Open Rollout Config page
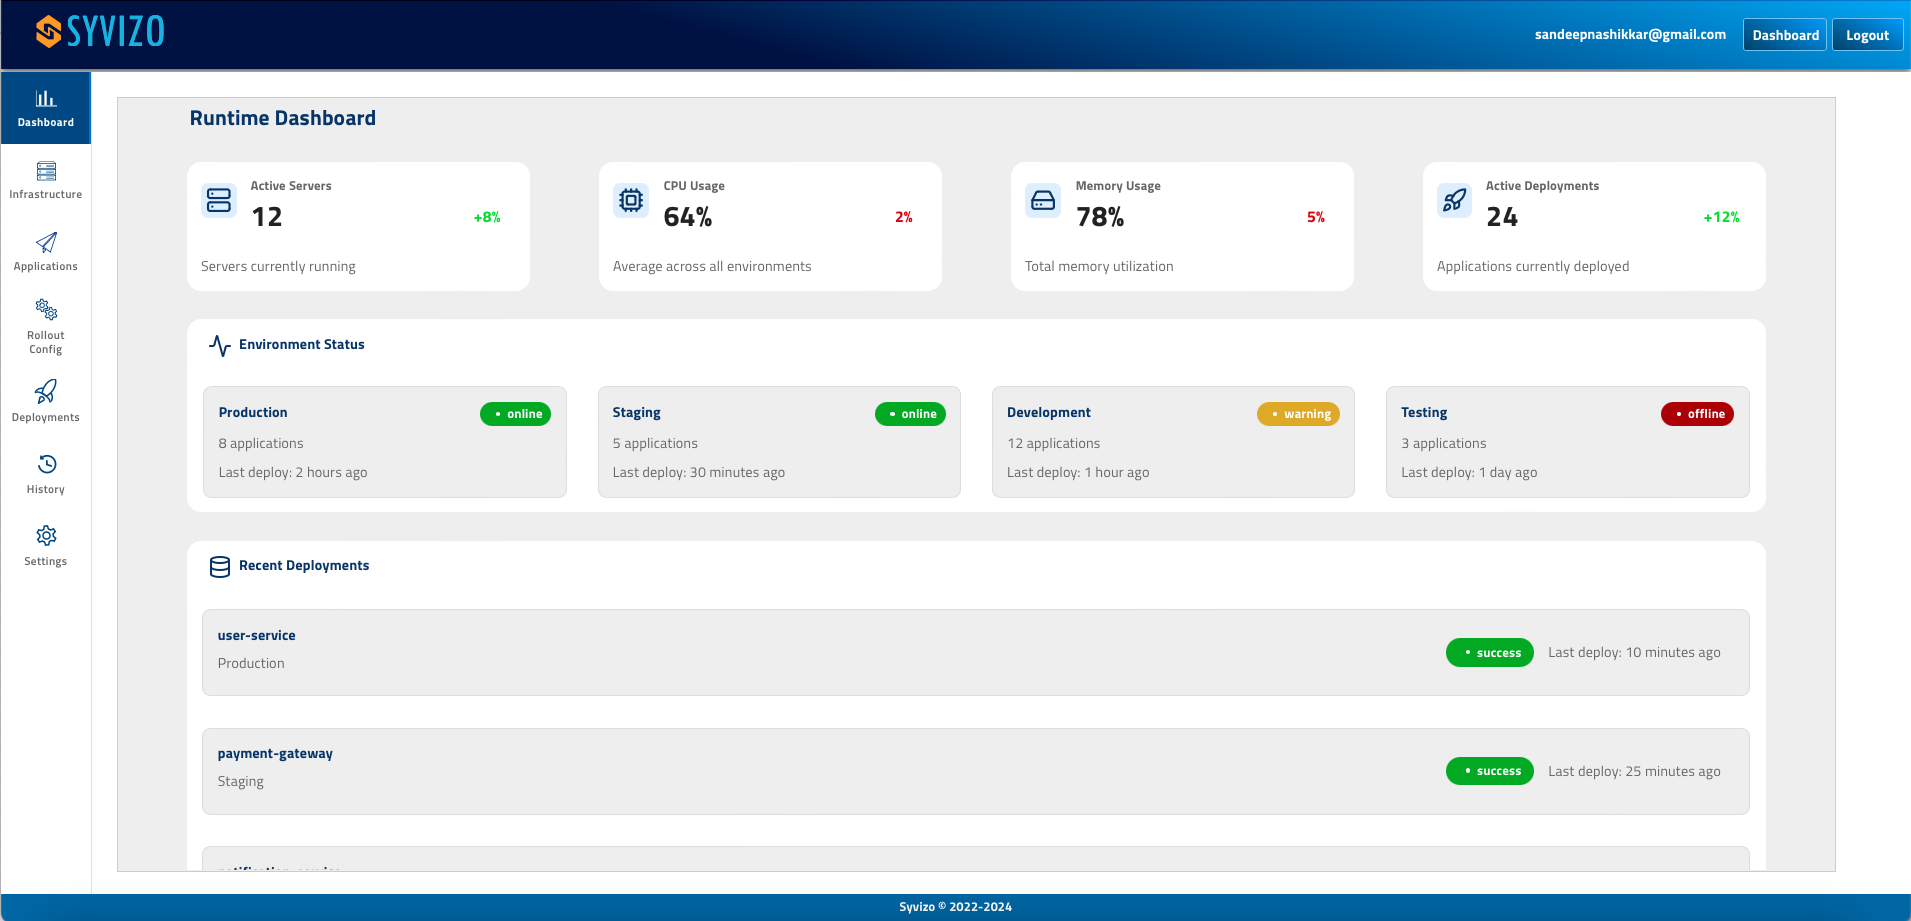The width and height of the screenshot is (1911, 921). point(46,327)
